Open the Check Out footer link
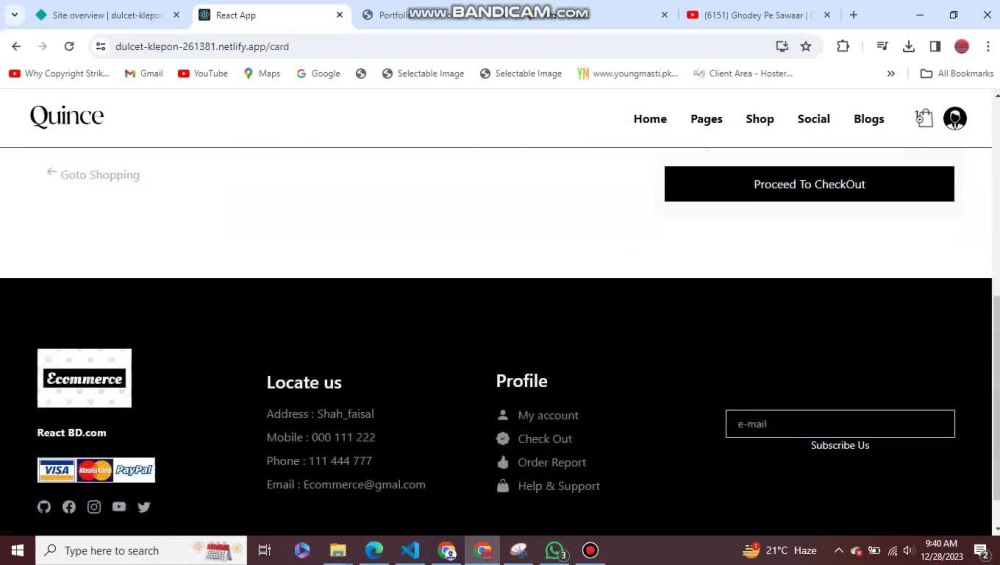 click(545, 439)
